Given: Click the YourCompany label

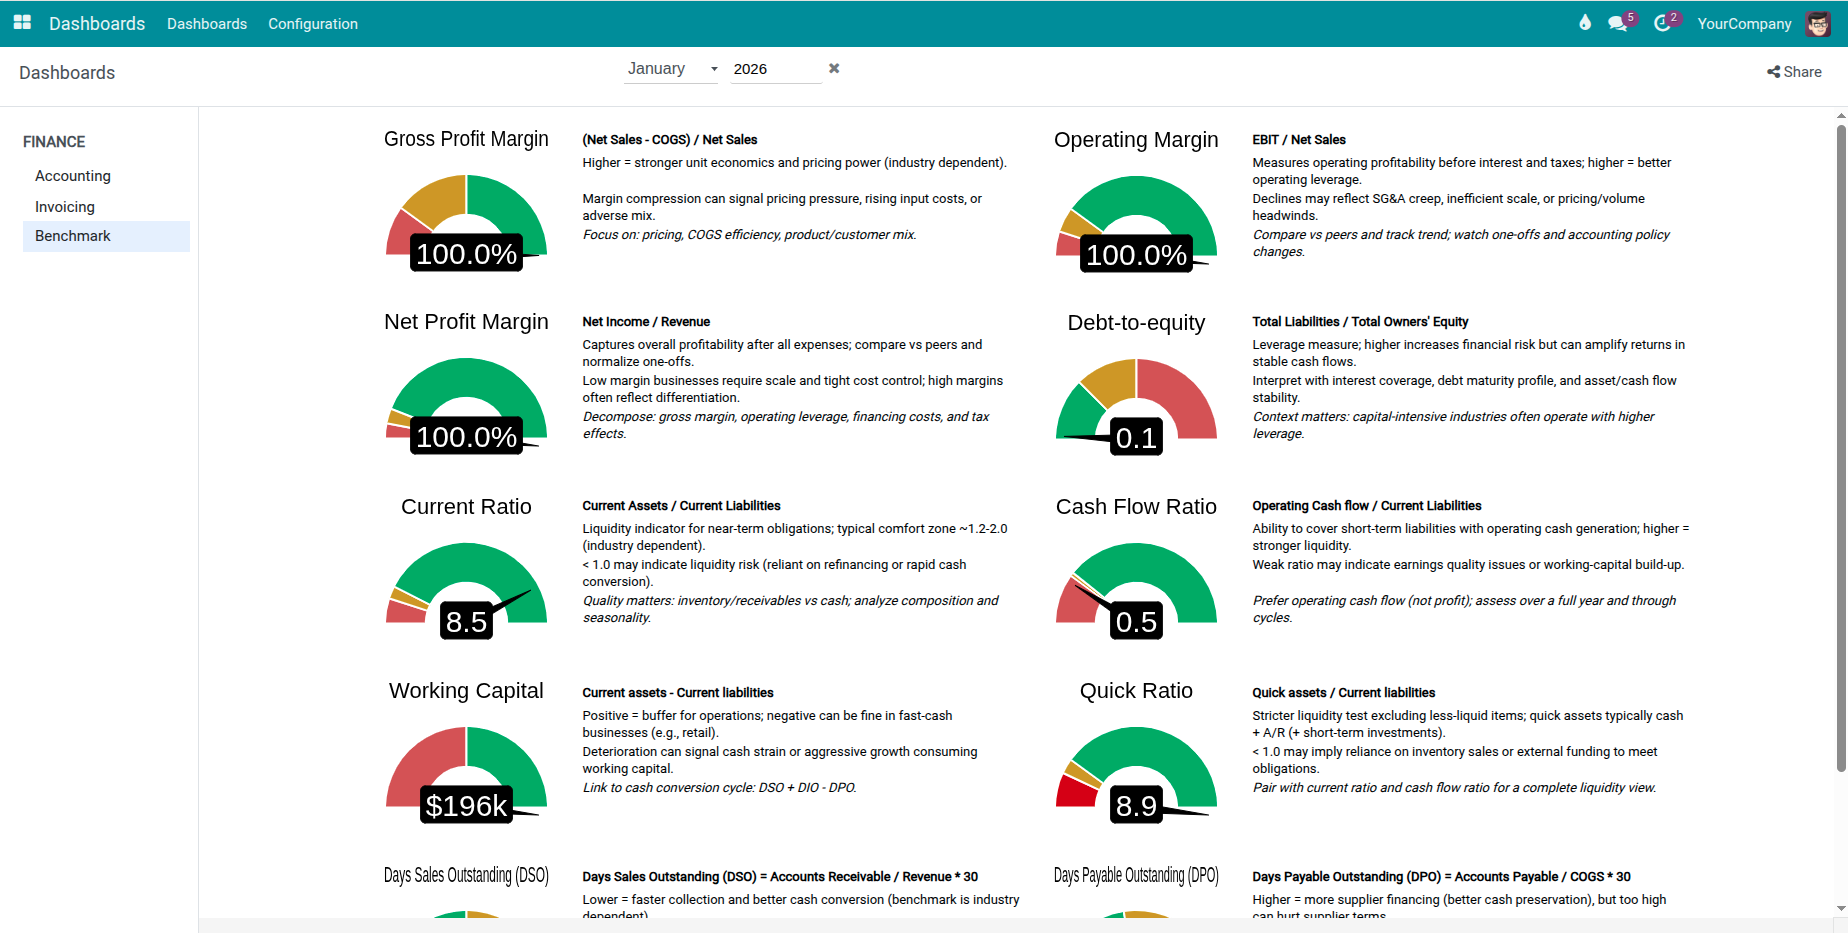Looking at the screenshot, I should (1744, 23).
